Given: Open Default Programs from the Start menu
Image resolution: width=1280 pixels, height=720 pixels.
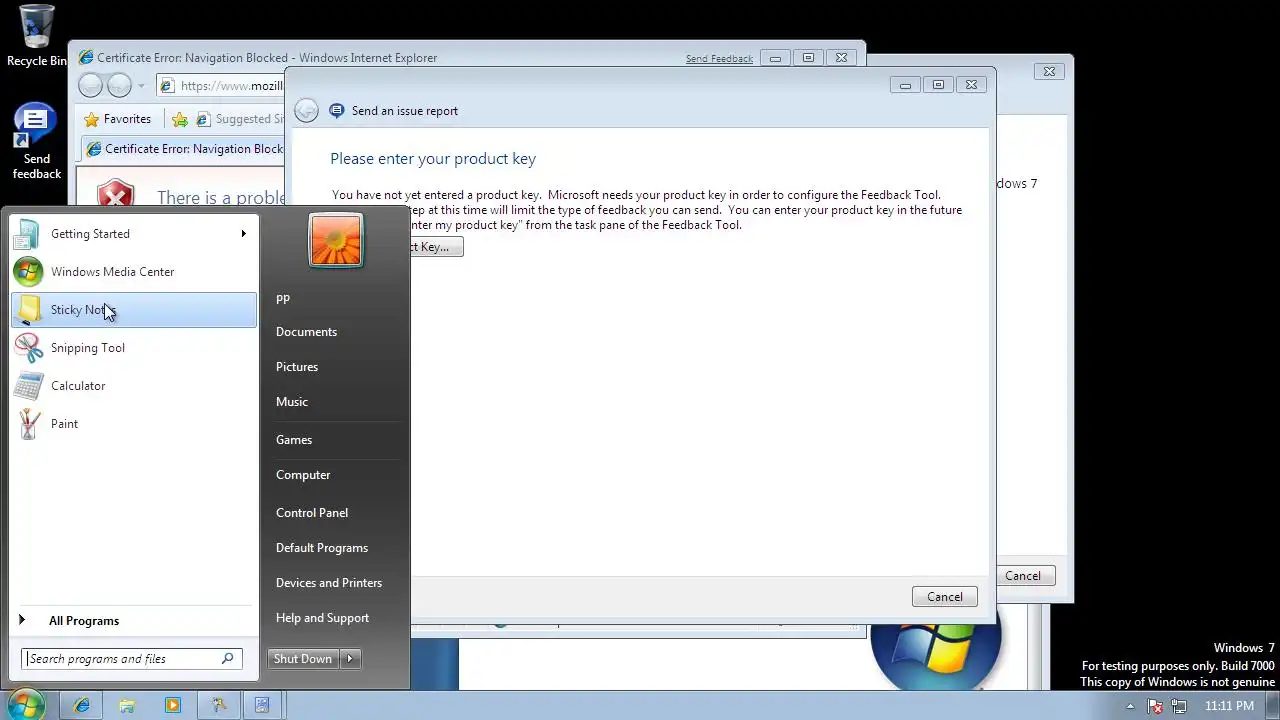Looking at the screenshot, I should point(322,548).
